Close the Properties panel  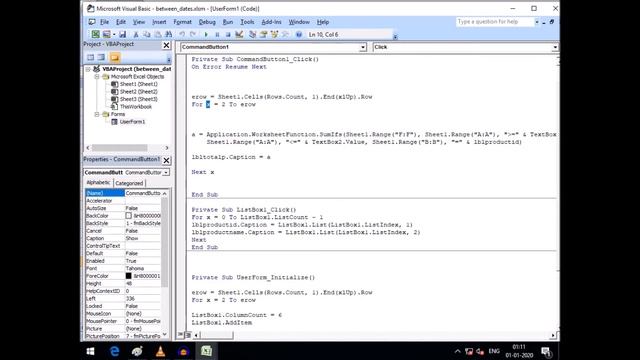[x=167, y=160]
